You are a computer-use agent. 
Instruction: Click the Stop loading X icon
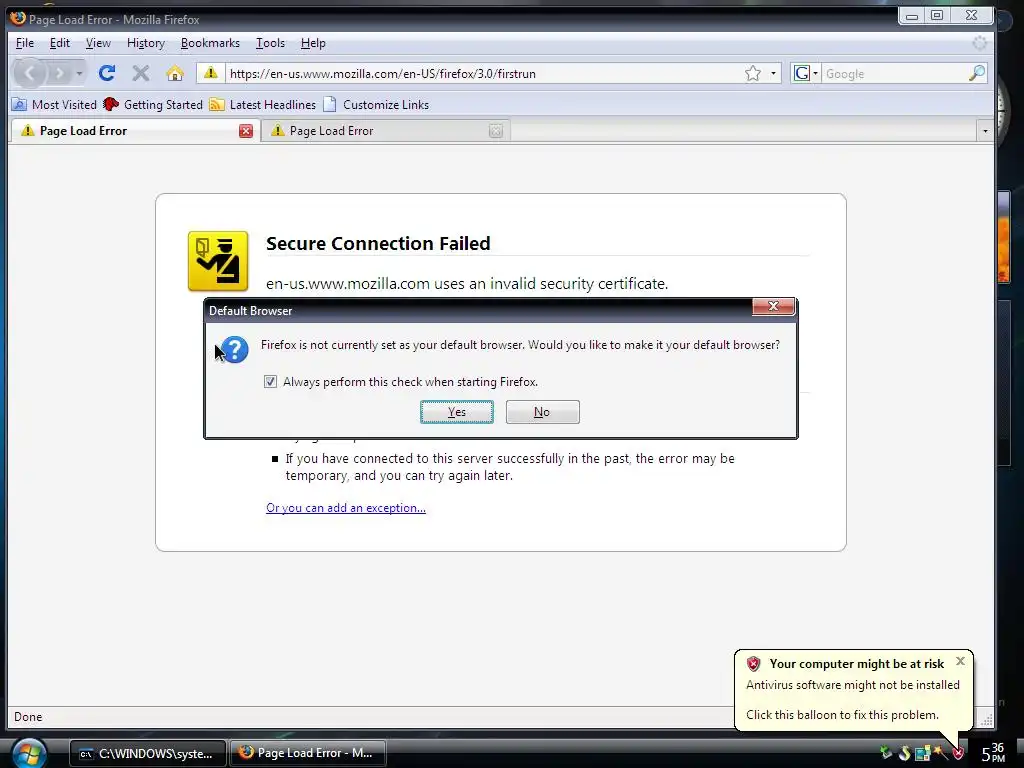[x=140, y=73]
